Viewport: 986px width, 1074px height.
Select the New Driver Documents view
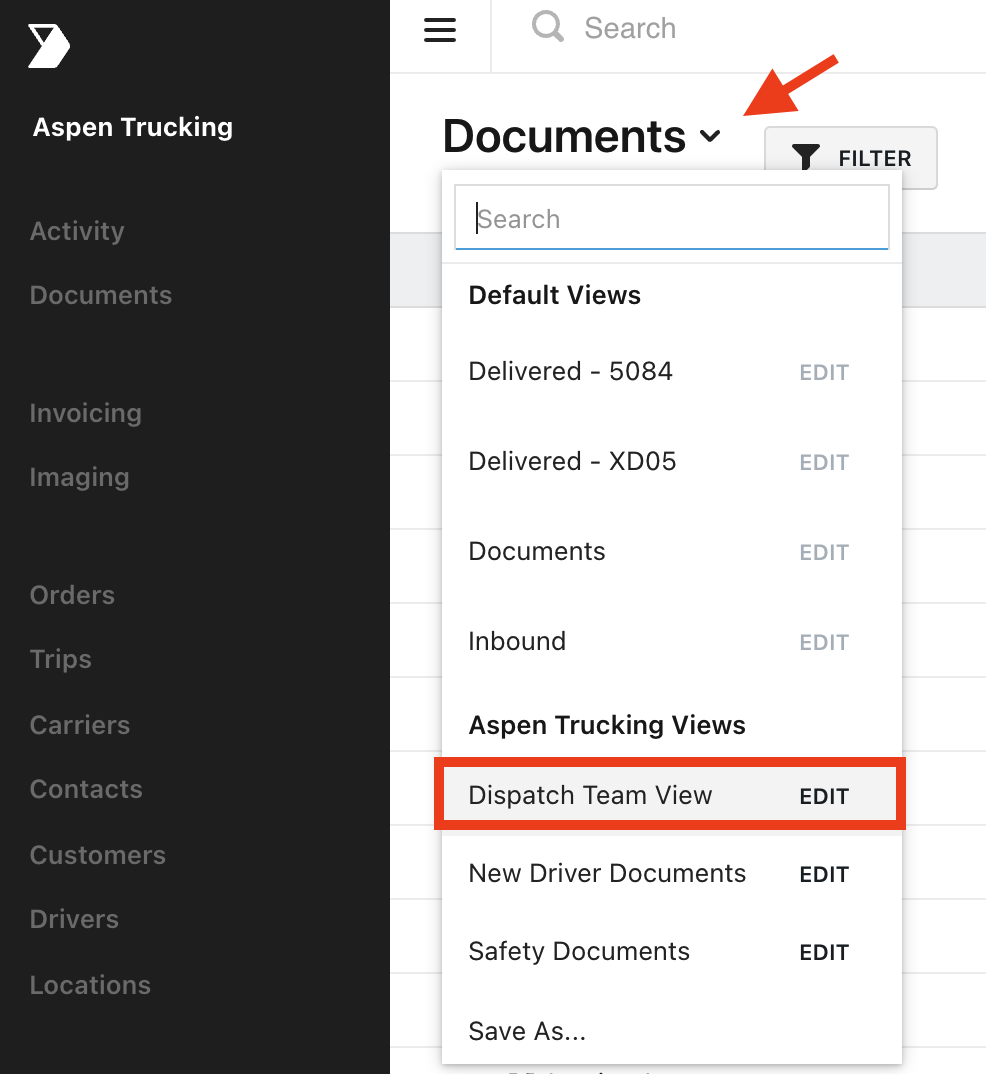coord(607,873)
